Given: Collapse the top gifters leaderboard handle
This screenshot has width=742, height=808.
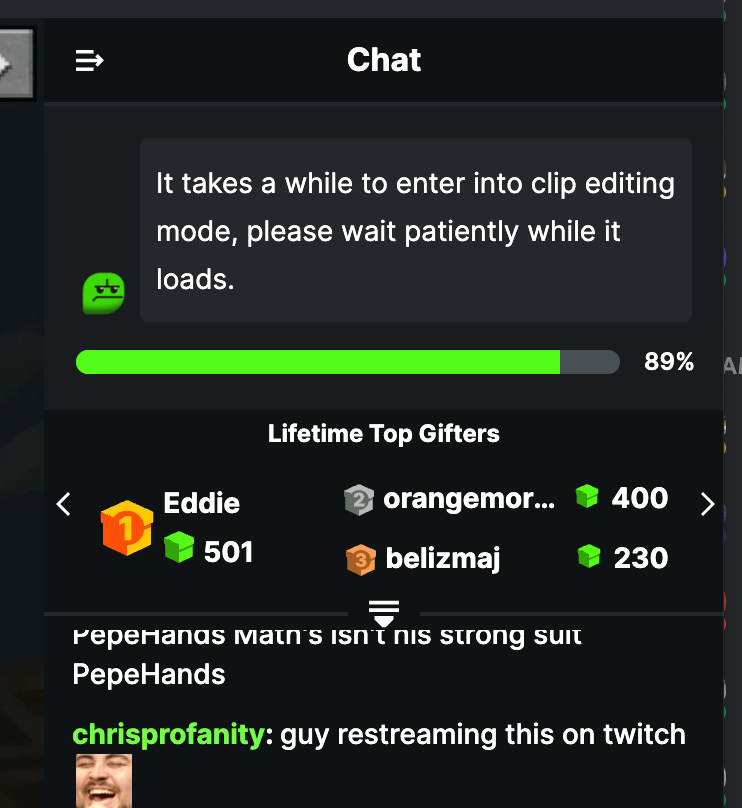Looking at the screenshot, I should (x=384, y=611).
